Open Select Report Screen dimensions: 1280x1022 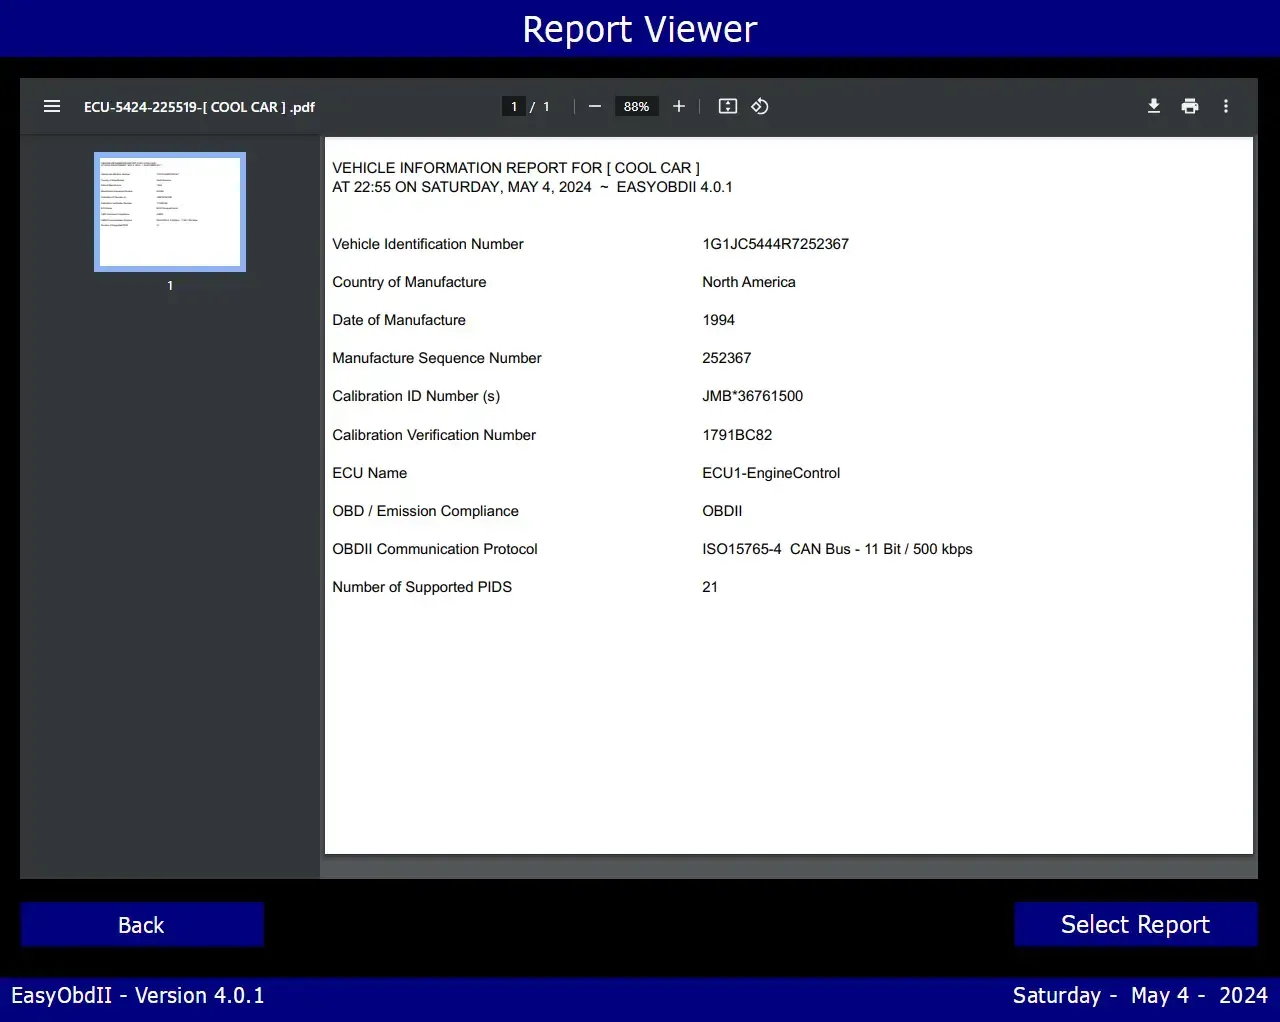coord(1135,924)
